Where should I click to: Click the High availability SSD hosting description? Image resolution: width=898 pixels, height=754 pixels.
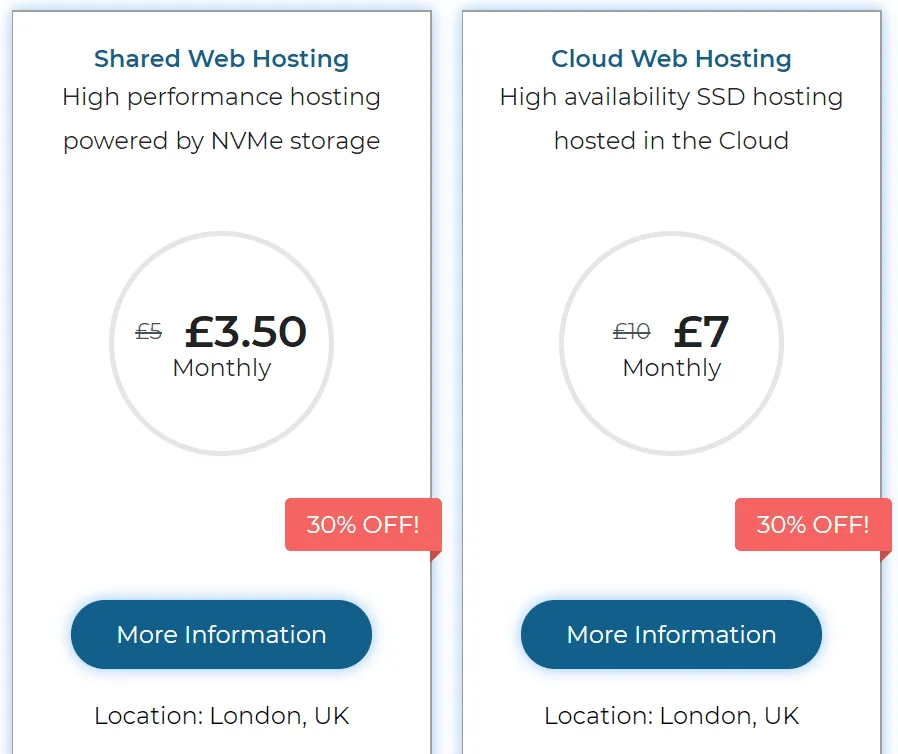(671, 98)
